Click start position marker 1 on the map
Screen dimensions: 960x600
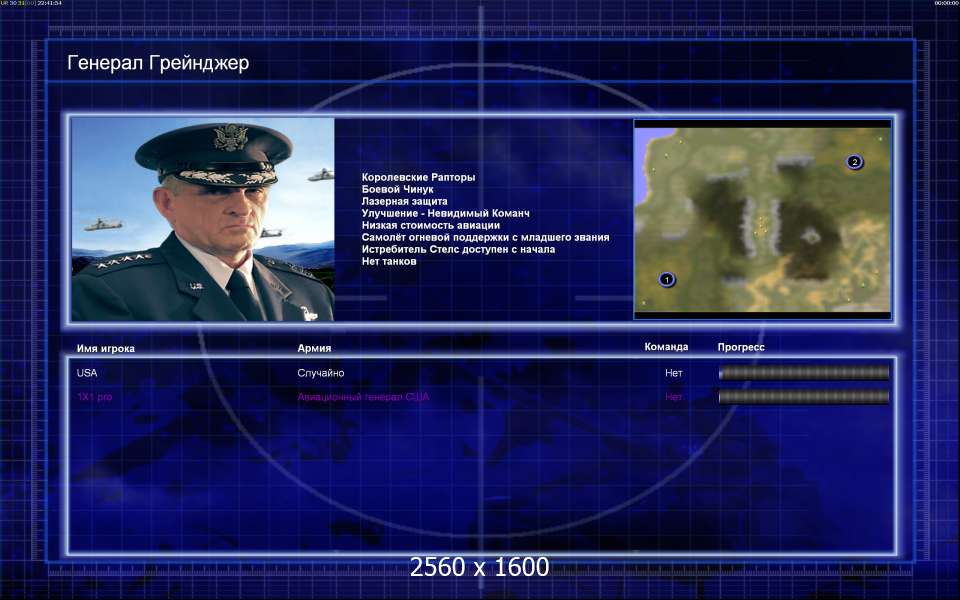point(667,280)
